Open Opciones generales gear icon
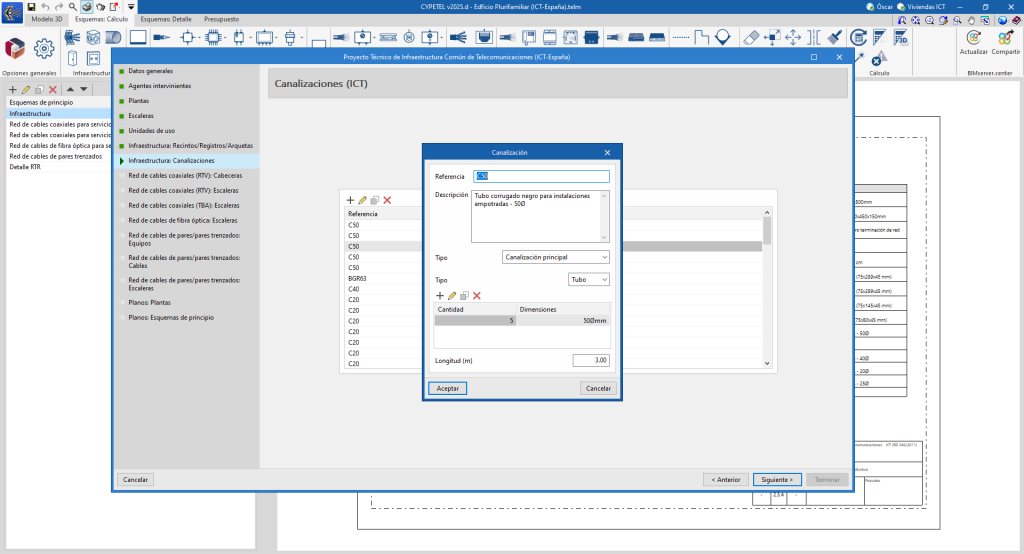The height and width of the screenshot is (554, 1024). coord(43,48)
